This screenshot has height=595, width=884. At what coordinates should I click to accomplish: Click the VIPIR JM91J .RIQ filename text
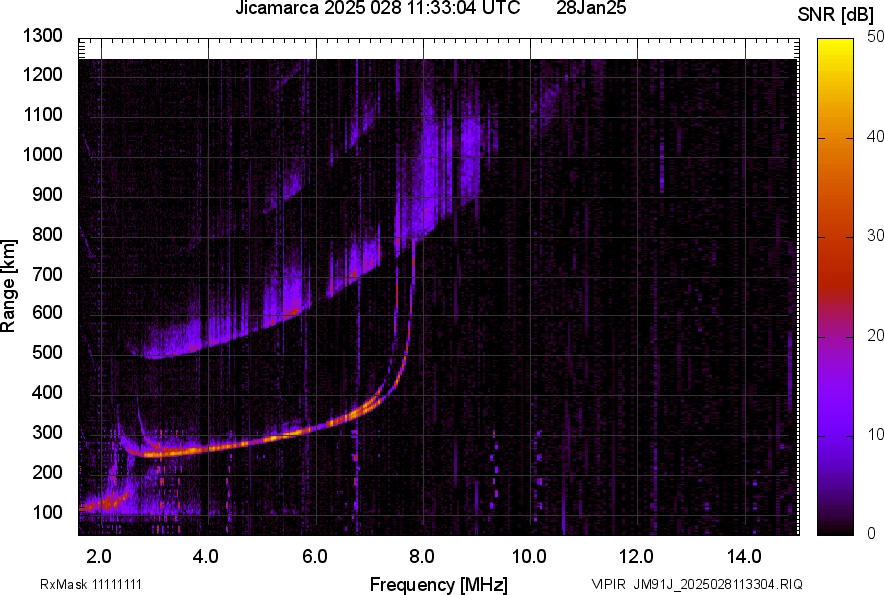coord(696,584)
